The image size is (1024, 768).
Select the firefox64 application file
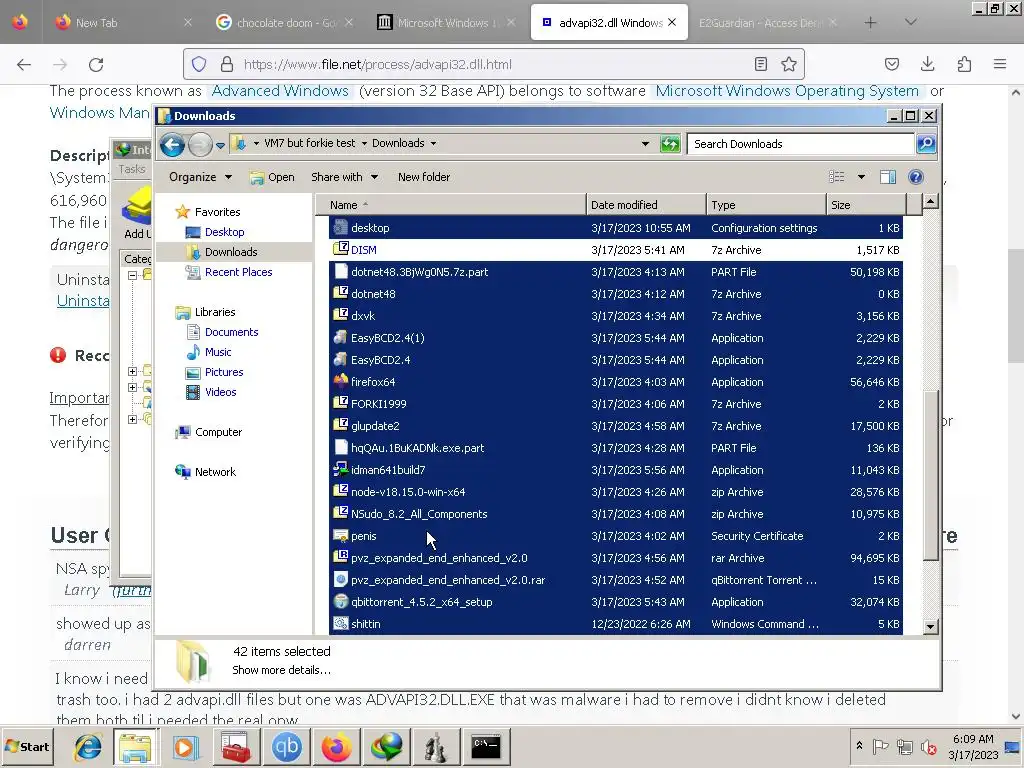pyautogui.click(x=616, y=382)
